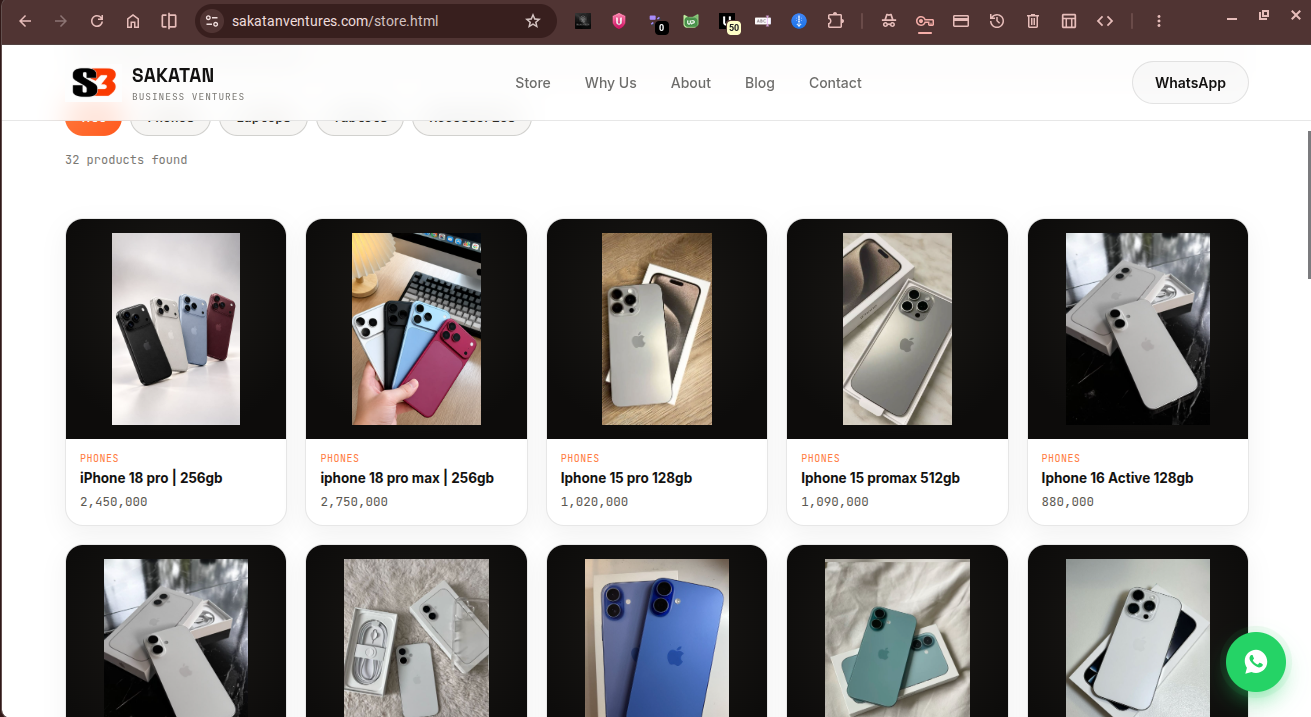The width and height of the screenshot is (1311, 717).
Task: Click the price 2,450,000
Action: [x=113, y=502]
